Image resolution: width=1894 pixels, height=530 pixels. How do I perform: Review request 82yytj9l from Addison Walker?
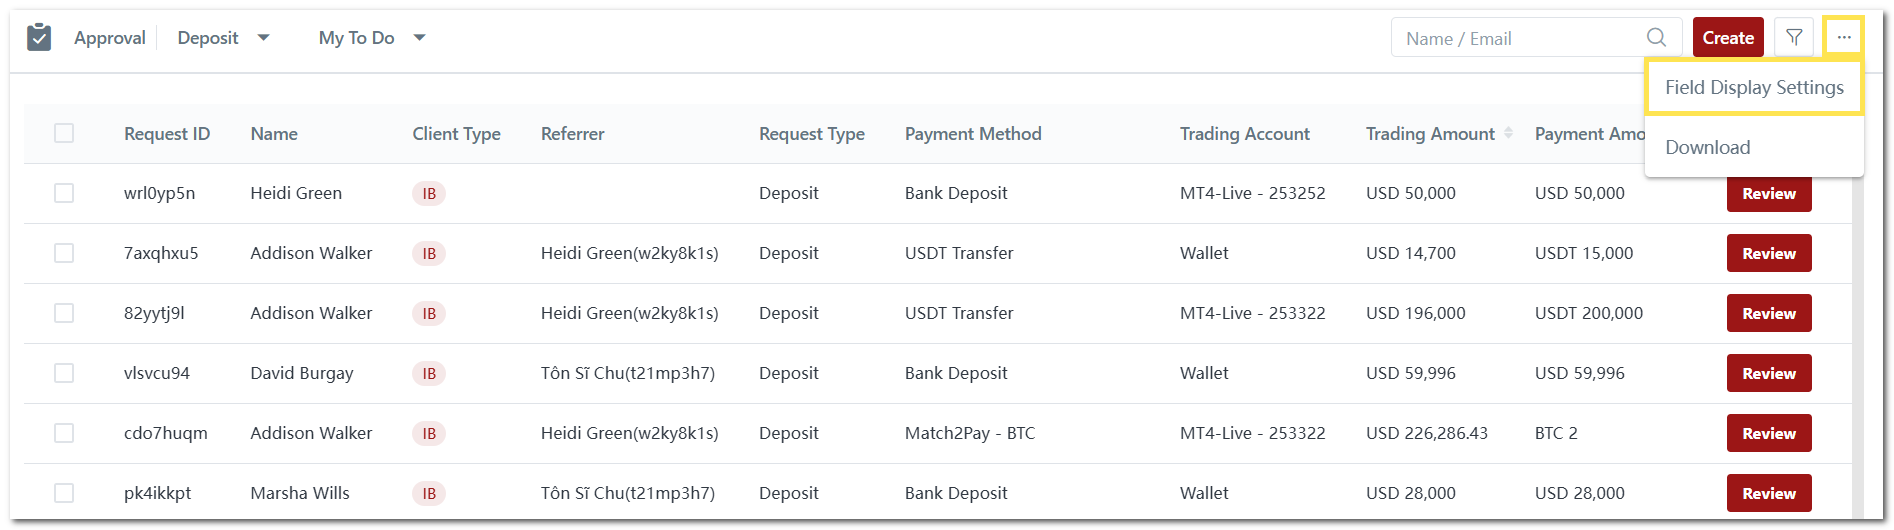(1768, 313)
